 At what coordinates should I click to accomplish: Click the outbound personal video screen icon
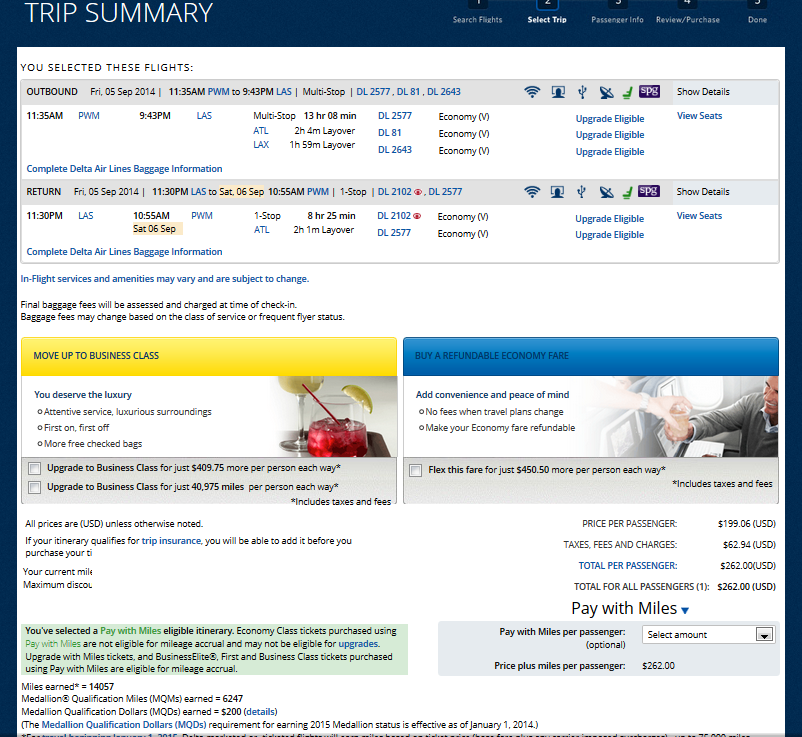click(558, 92)
